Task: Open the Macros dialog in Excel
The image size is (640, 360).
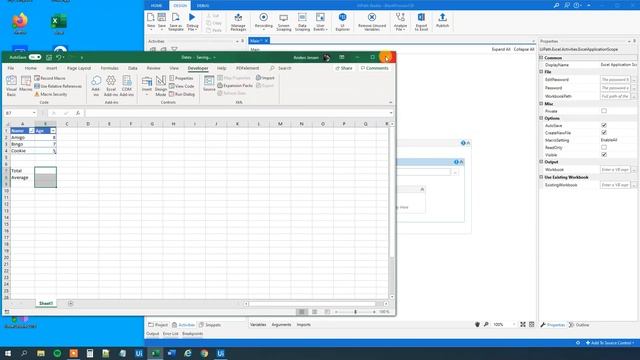Action: click(26, 84)
